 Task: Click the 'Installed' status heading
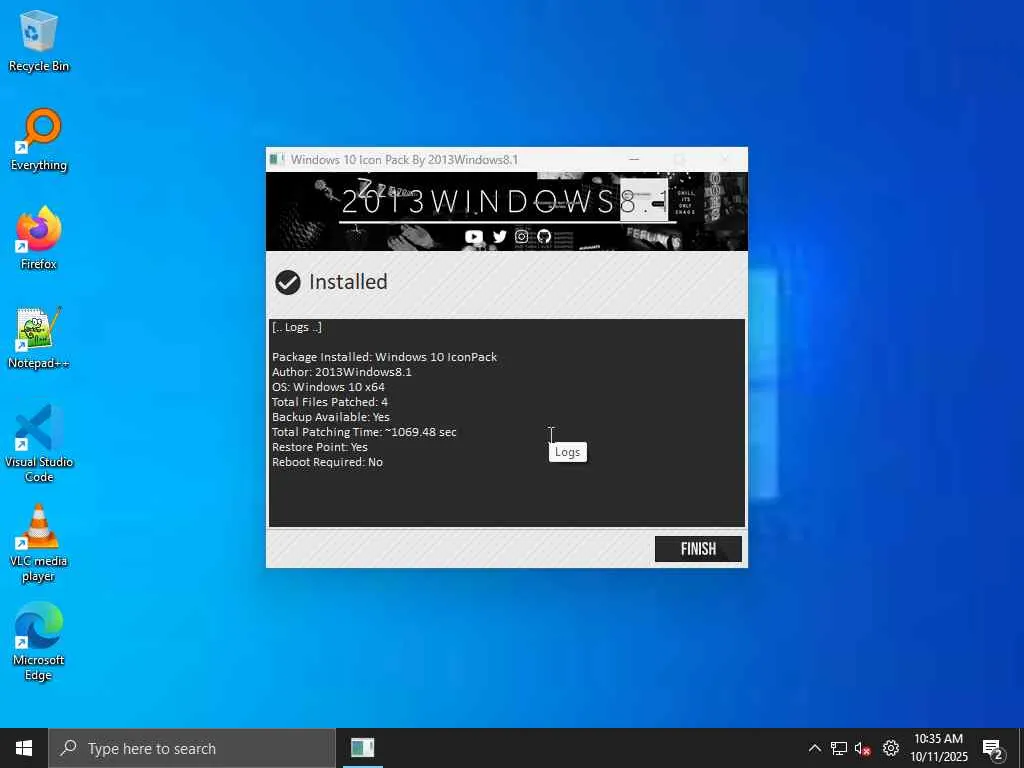tap(348, 281)
